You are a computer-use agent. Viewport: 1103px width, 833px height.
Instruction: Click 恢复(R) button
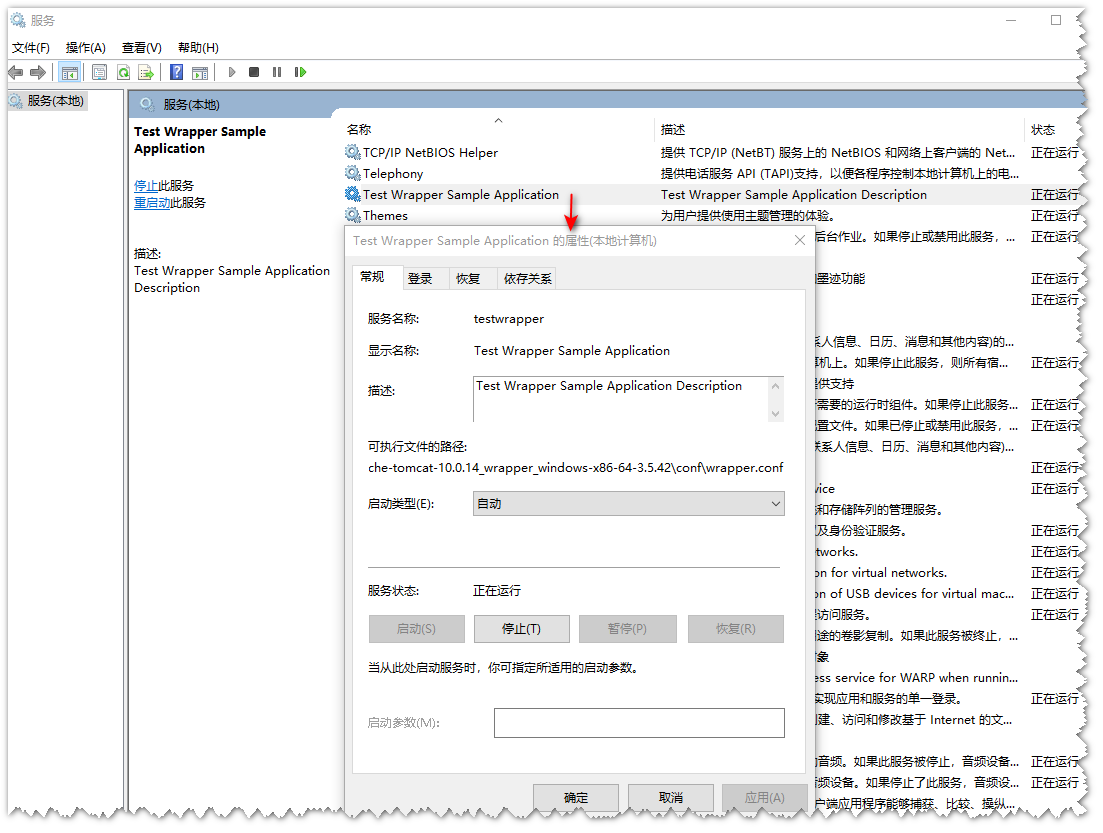click(x=736, y=628)
